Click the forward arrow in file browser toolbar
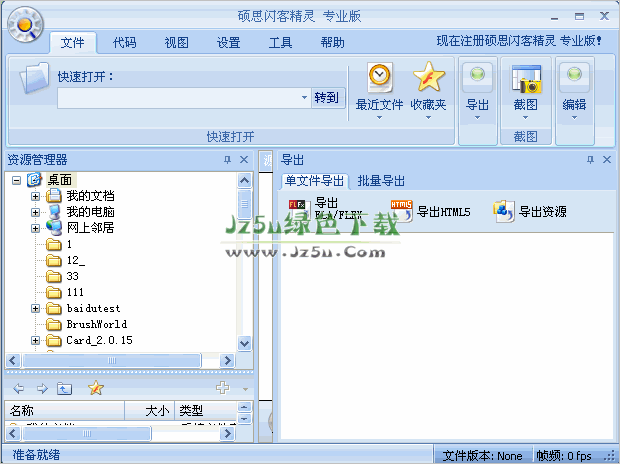620x464 pixels. [x=42, y=389]
